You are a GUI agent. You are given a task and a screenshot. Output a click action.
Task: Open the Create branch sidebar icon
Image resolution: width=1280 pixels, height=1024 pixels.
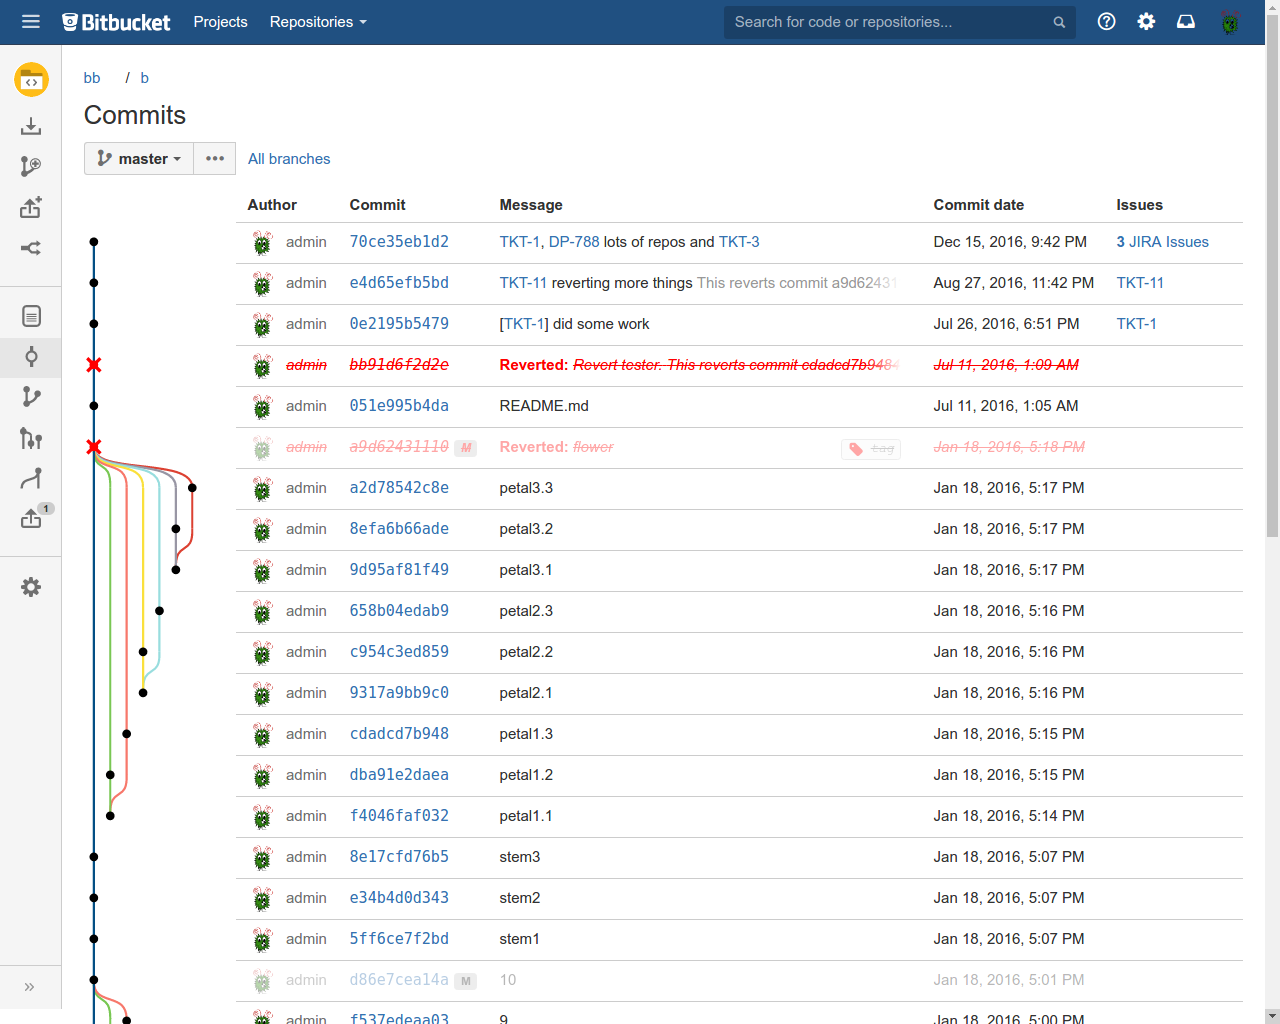coord(31,166)
